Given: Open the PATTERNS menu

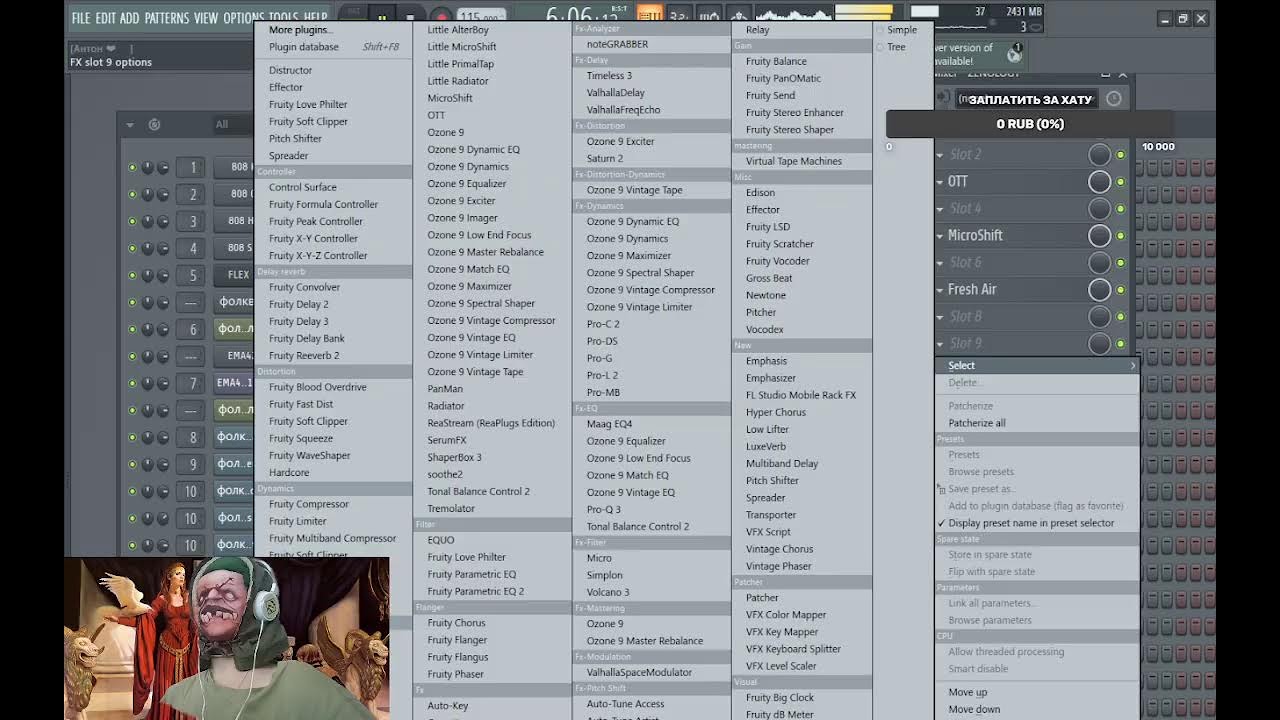Looking at the screenshot, I should point(167,18).
